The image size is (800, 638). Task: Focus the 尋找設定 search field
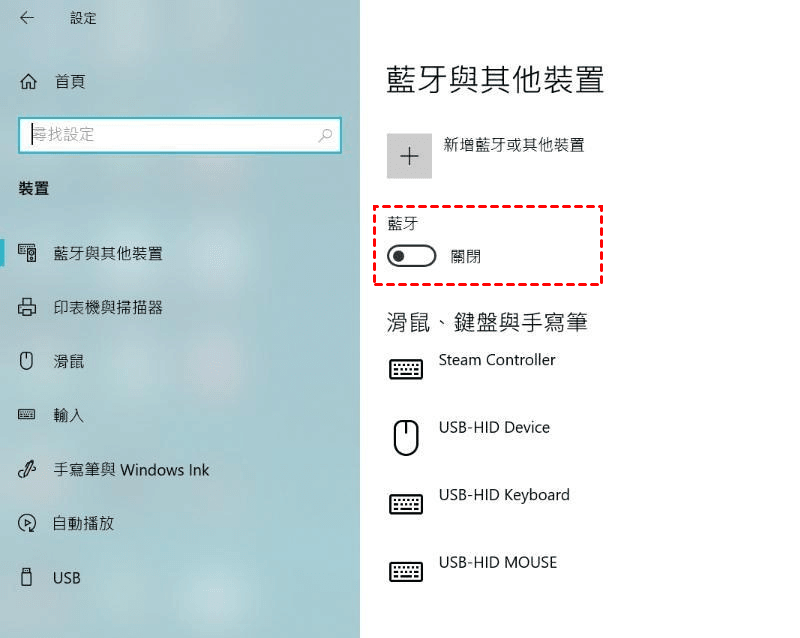click(x=180, y=135)
